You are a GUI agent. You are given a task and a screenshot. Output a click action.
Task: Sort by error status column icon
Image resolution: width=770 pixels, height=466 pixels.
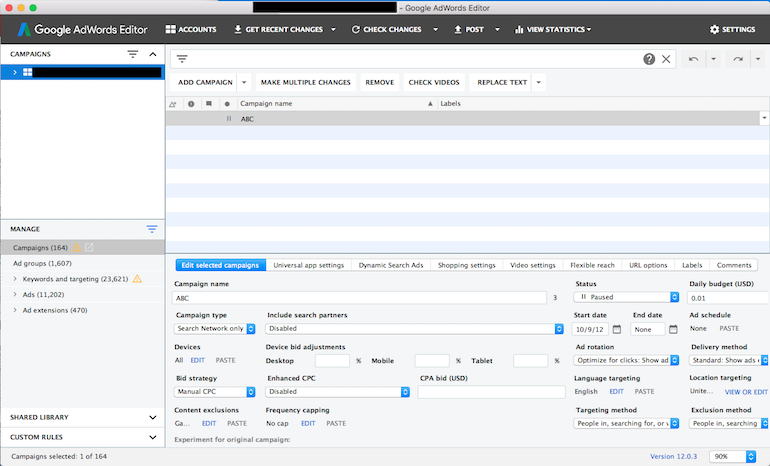(x=191, y=104)
